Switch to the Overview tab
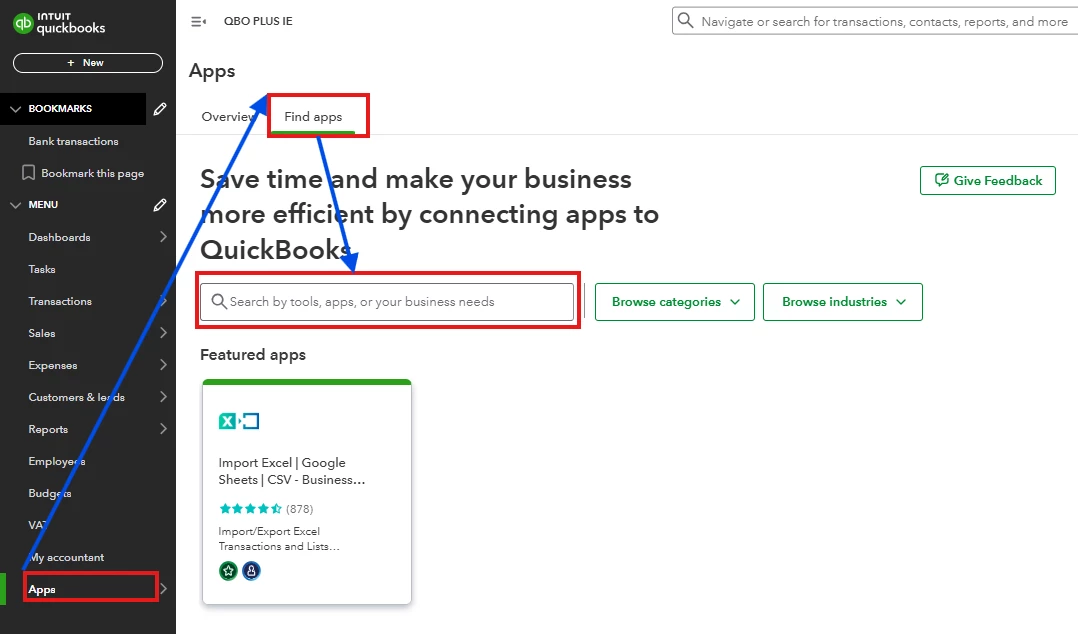The height and width of the screenshot is (634, 1078). [x=228, y=116]
